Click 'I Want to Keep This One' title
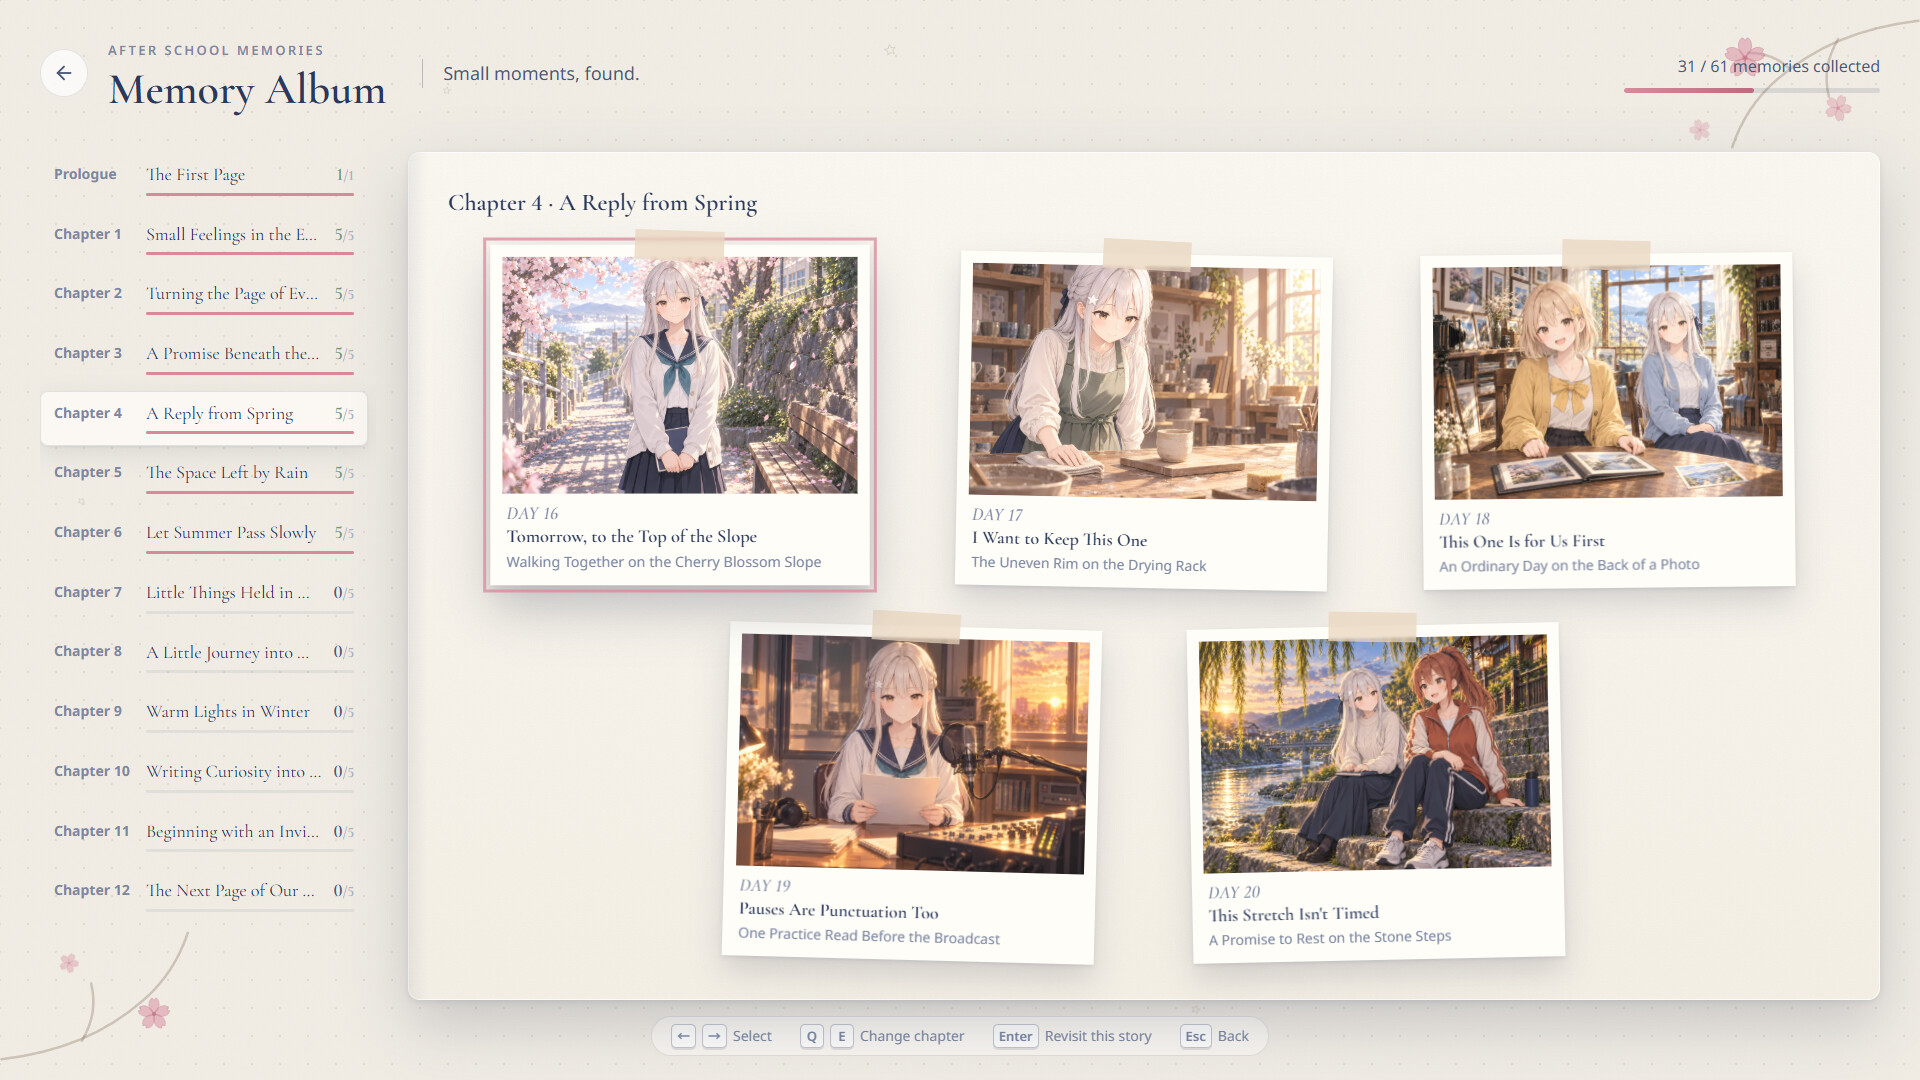 [1060, 539]
